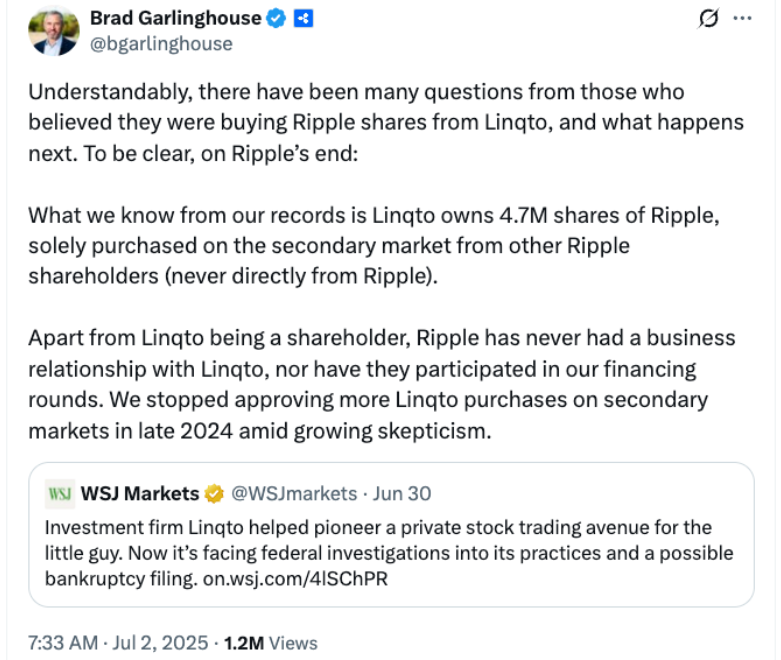
Task: Click the gold verified badge beside WSJ Markets
Action: (x=214, y=493)
